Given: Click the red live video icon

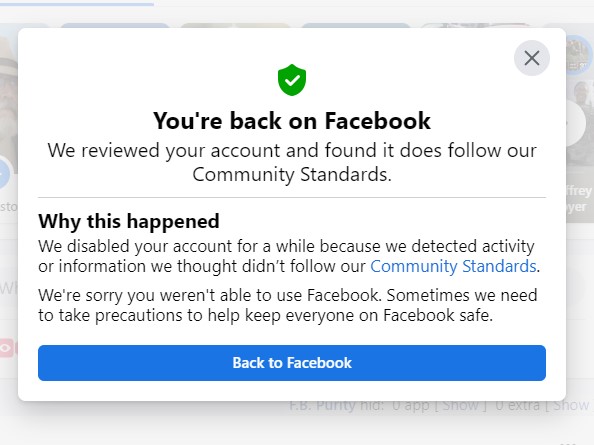Looking at the screenshot, I should coord(6,348).
